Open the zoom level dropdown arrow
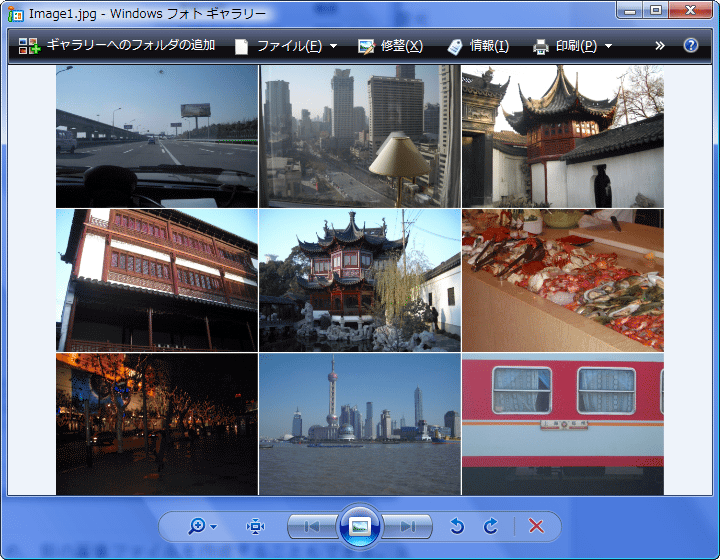This screenshot has width=720, height=560. tap(213, 527)
